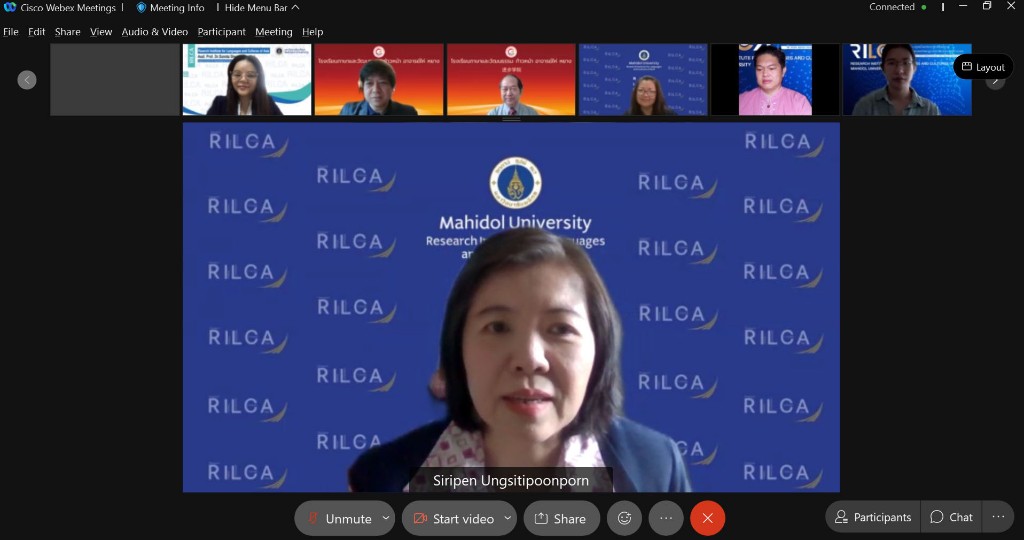Viewport: 1024px width, 540px height.
Task: Open the File menu
Action: [x=10, y=31]
